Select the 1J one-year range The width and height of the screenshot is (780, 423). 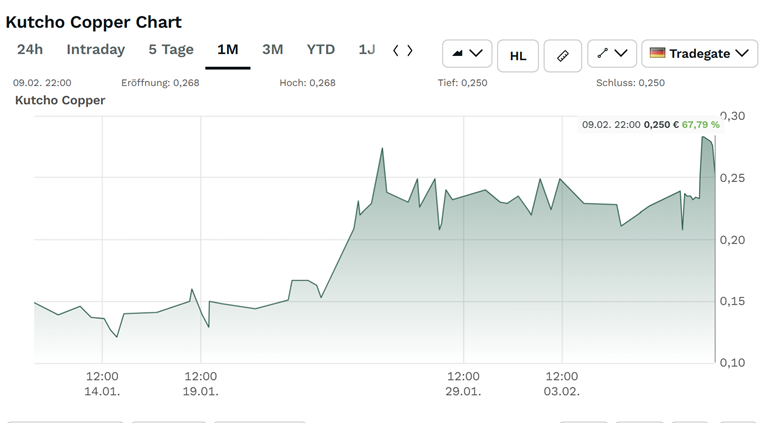pos(367,49)
